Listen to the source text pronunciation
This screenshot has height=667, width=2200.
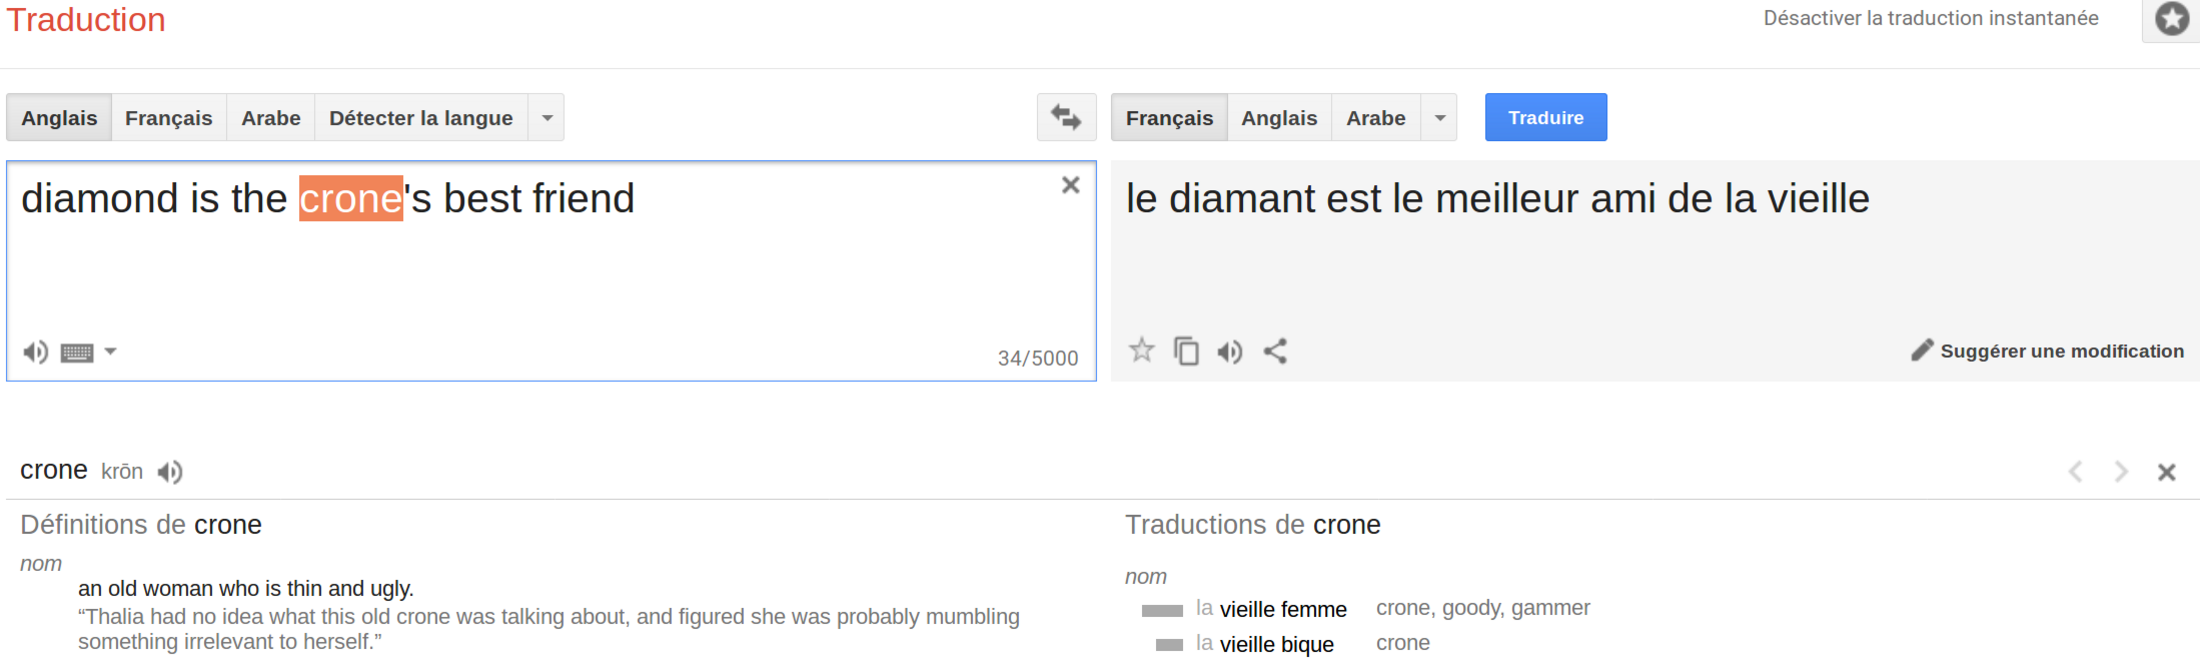pos(35,352)
